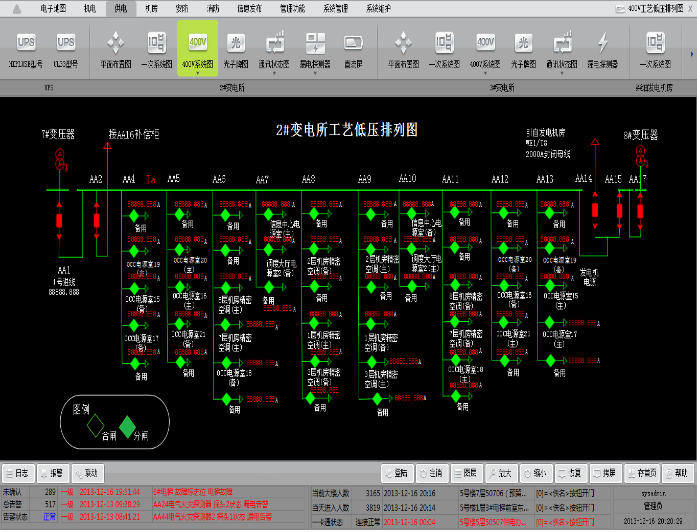Select the active 供电 menu tab

click(120, 8)
